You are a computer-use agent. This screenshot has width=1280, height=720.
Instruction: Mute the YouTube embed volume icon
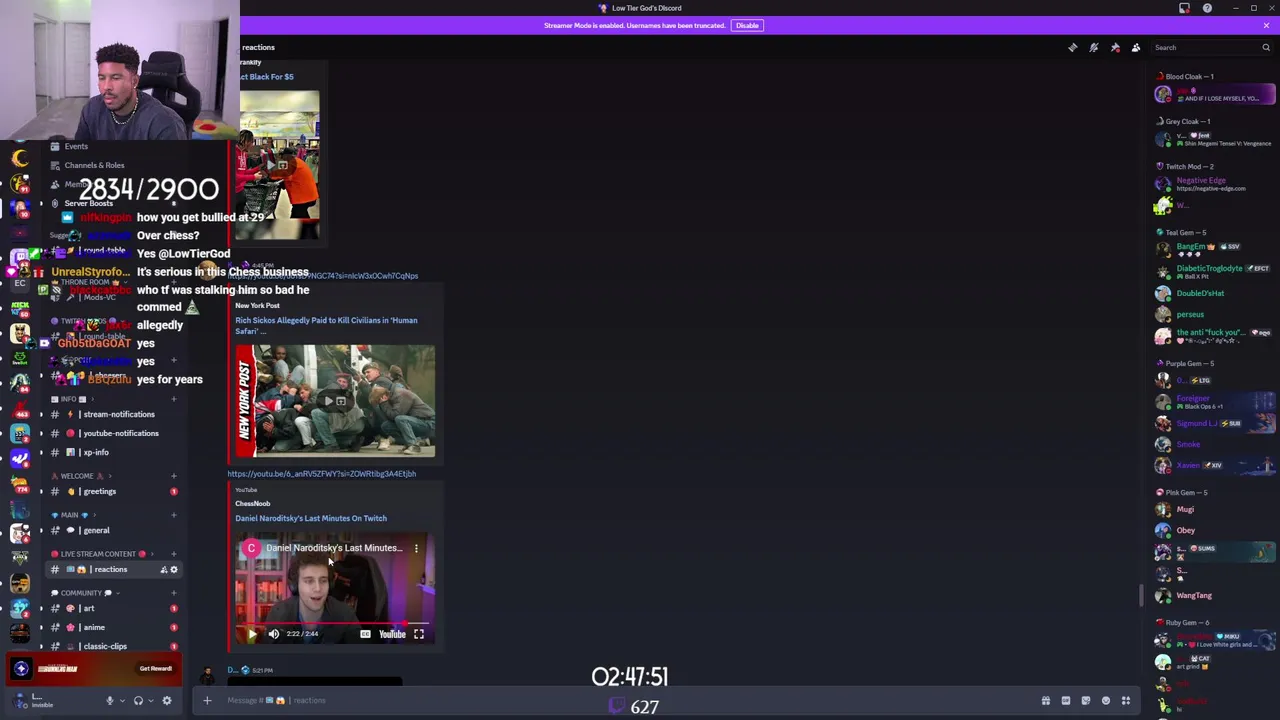tap(274, 634)
